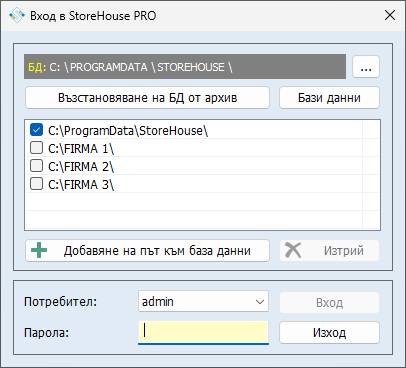Select the C:\FIRMA 1\ row text

pyautogui.click(x=81, y=149)
